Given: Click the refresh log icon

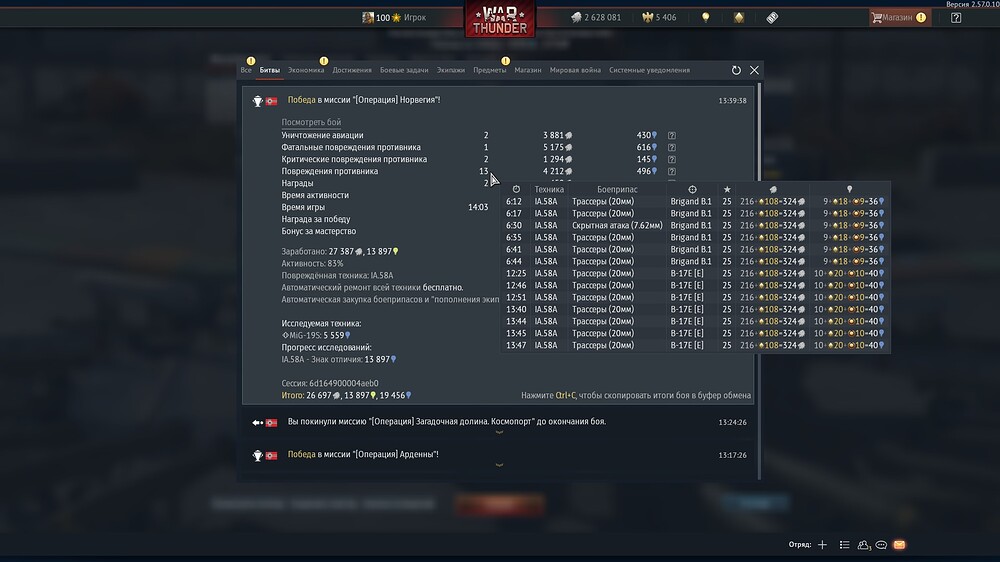Looking at the screenshot, I should tap(736, 70).
